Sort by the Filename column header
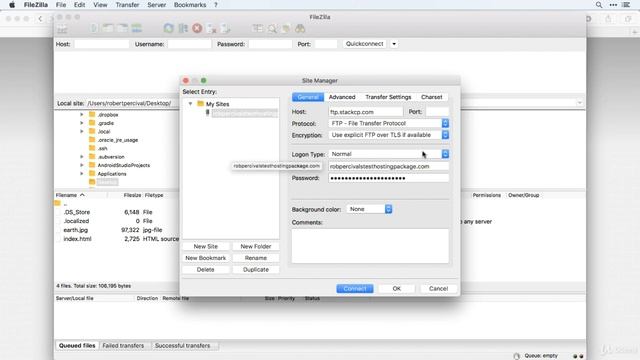Screen dimensions: 640x360 81,195
